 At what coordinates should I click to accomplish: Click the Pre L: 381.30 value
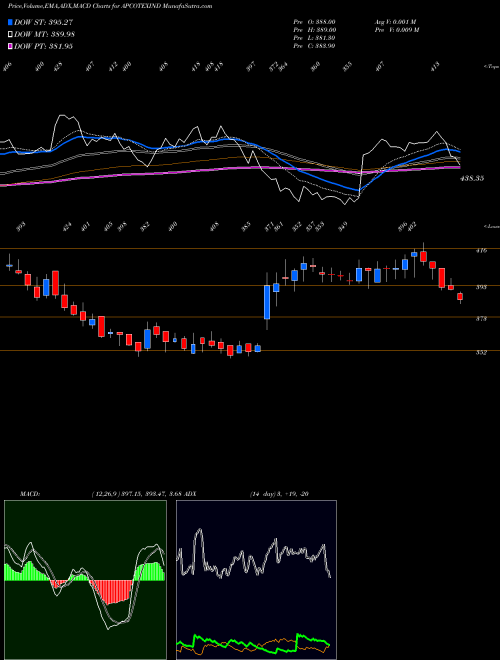pyautogui.click(x=314, y=38)
